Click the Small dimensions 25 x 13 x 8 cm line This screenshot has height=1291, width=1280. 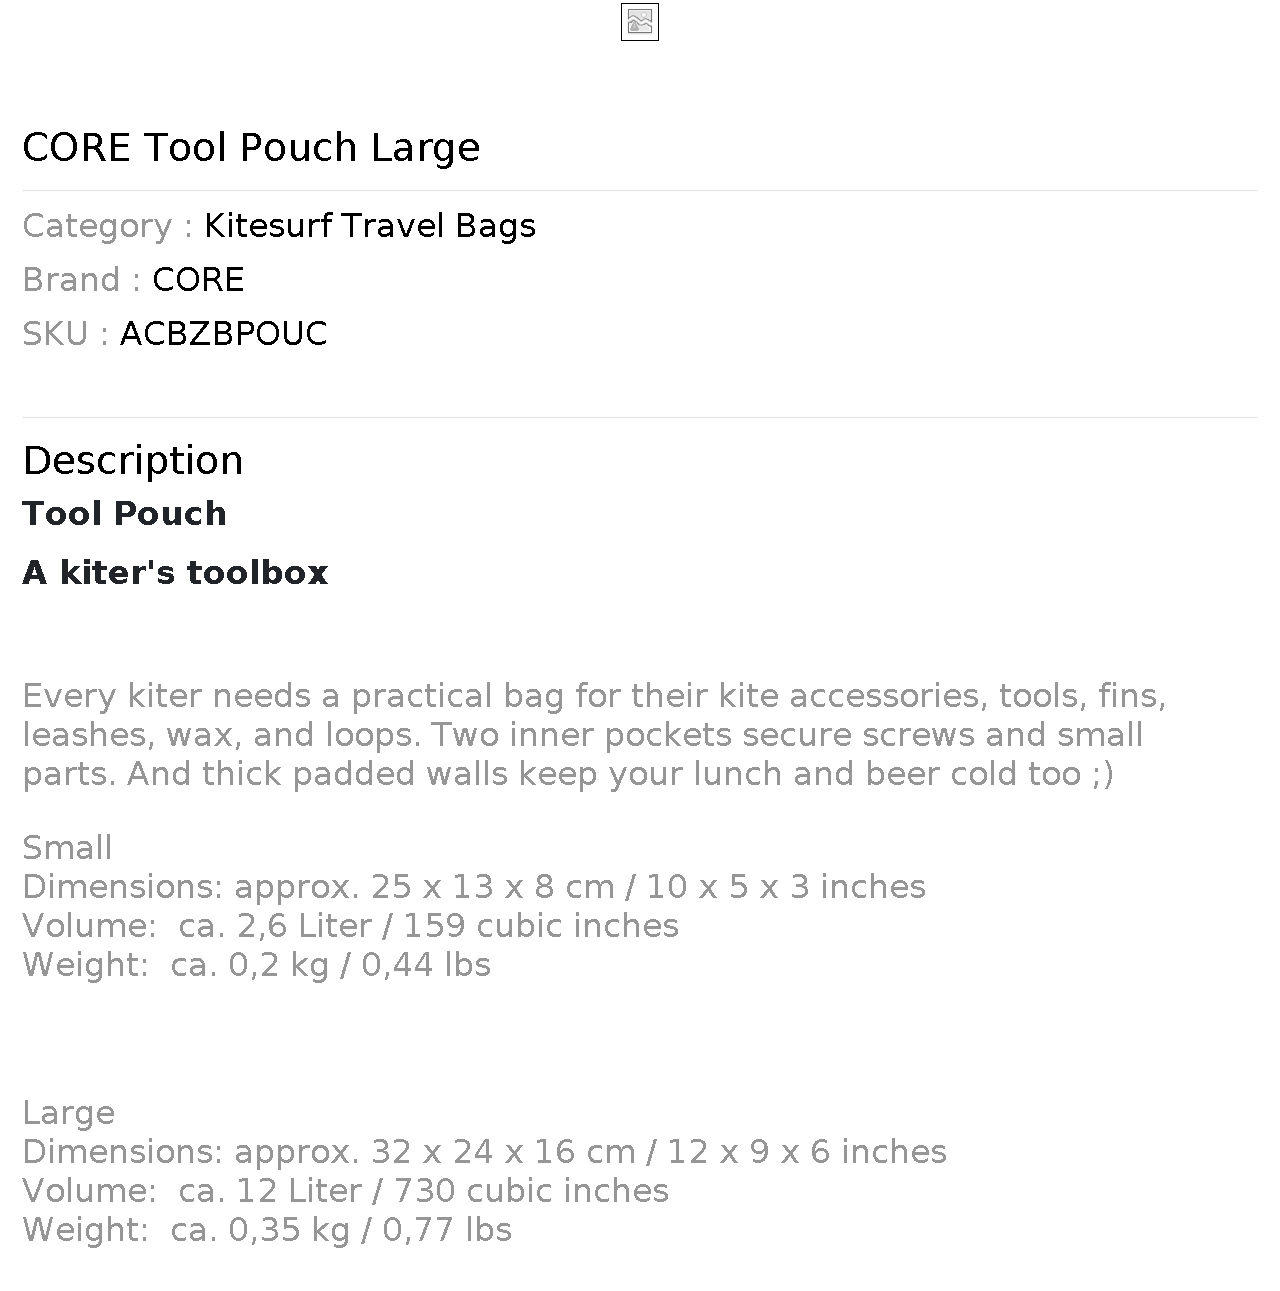pos(474,887)
